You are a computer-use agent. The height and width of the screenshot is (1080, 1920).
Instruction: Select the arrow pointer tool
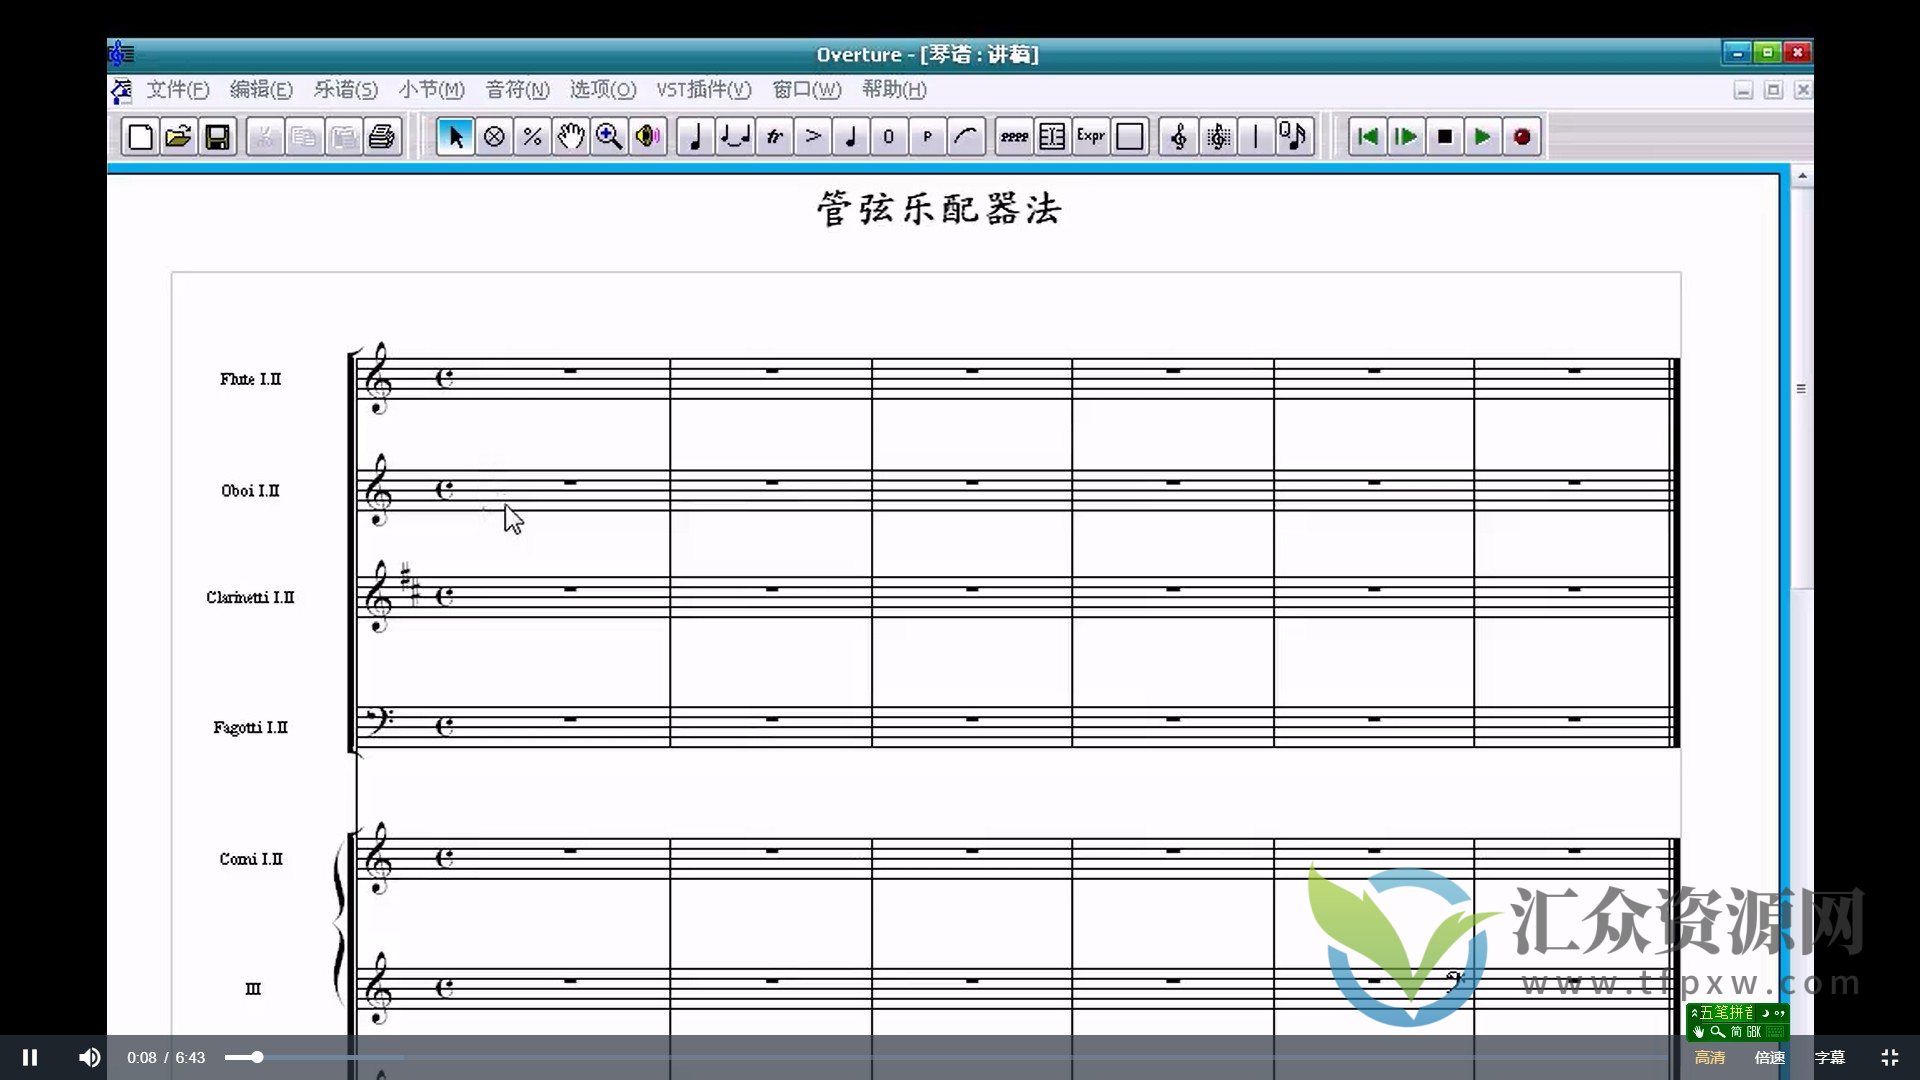point(455,137)
